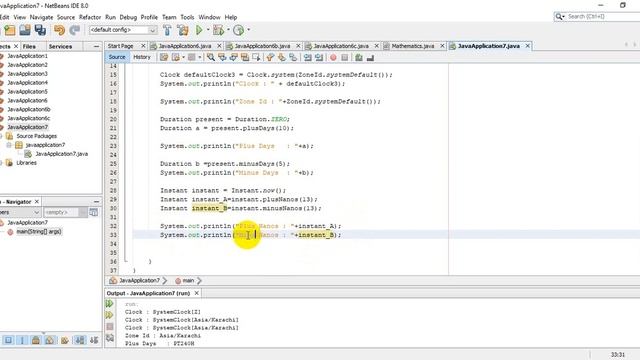Viewport: 640px width, 360px height.
Task: Expand breadcrumb arrow after main
Action: pyautogui.click(x=199, y=280)
